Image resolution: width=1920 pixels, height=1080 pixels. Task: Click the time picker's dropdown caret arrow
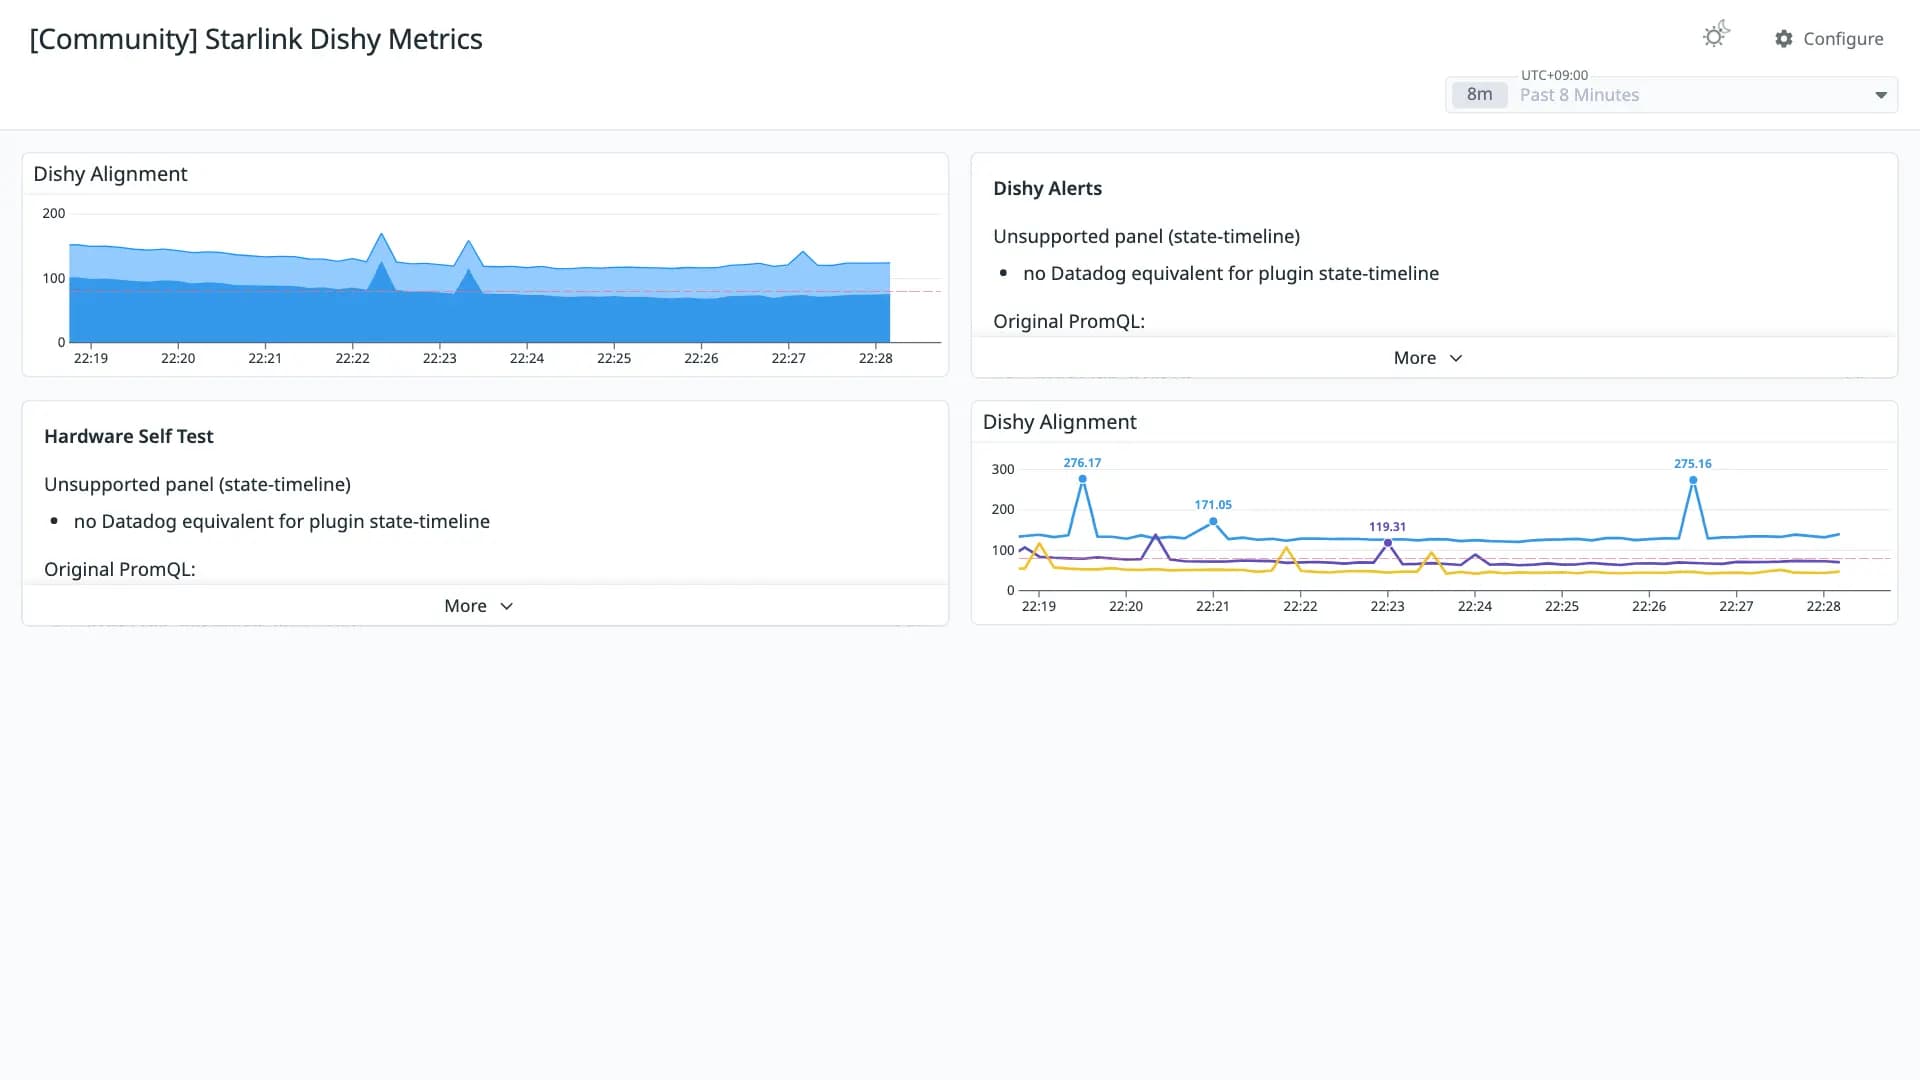pyautogui.click(x=1880, y=95)
